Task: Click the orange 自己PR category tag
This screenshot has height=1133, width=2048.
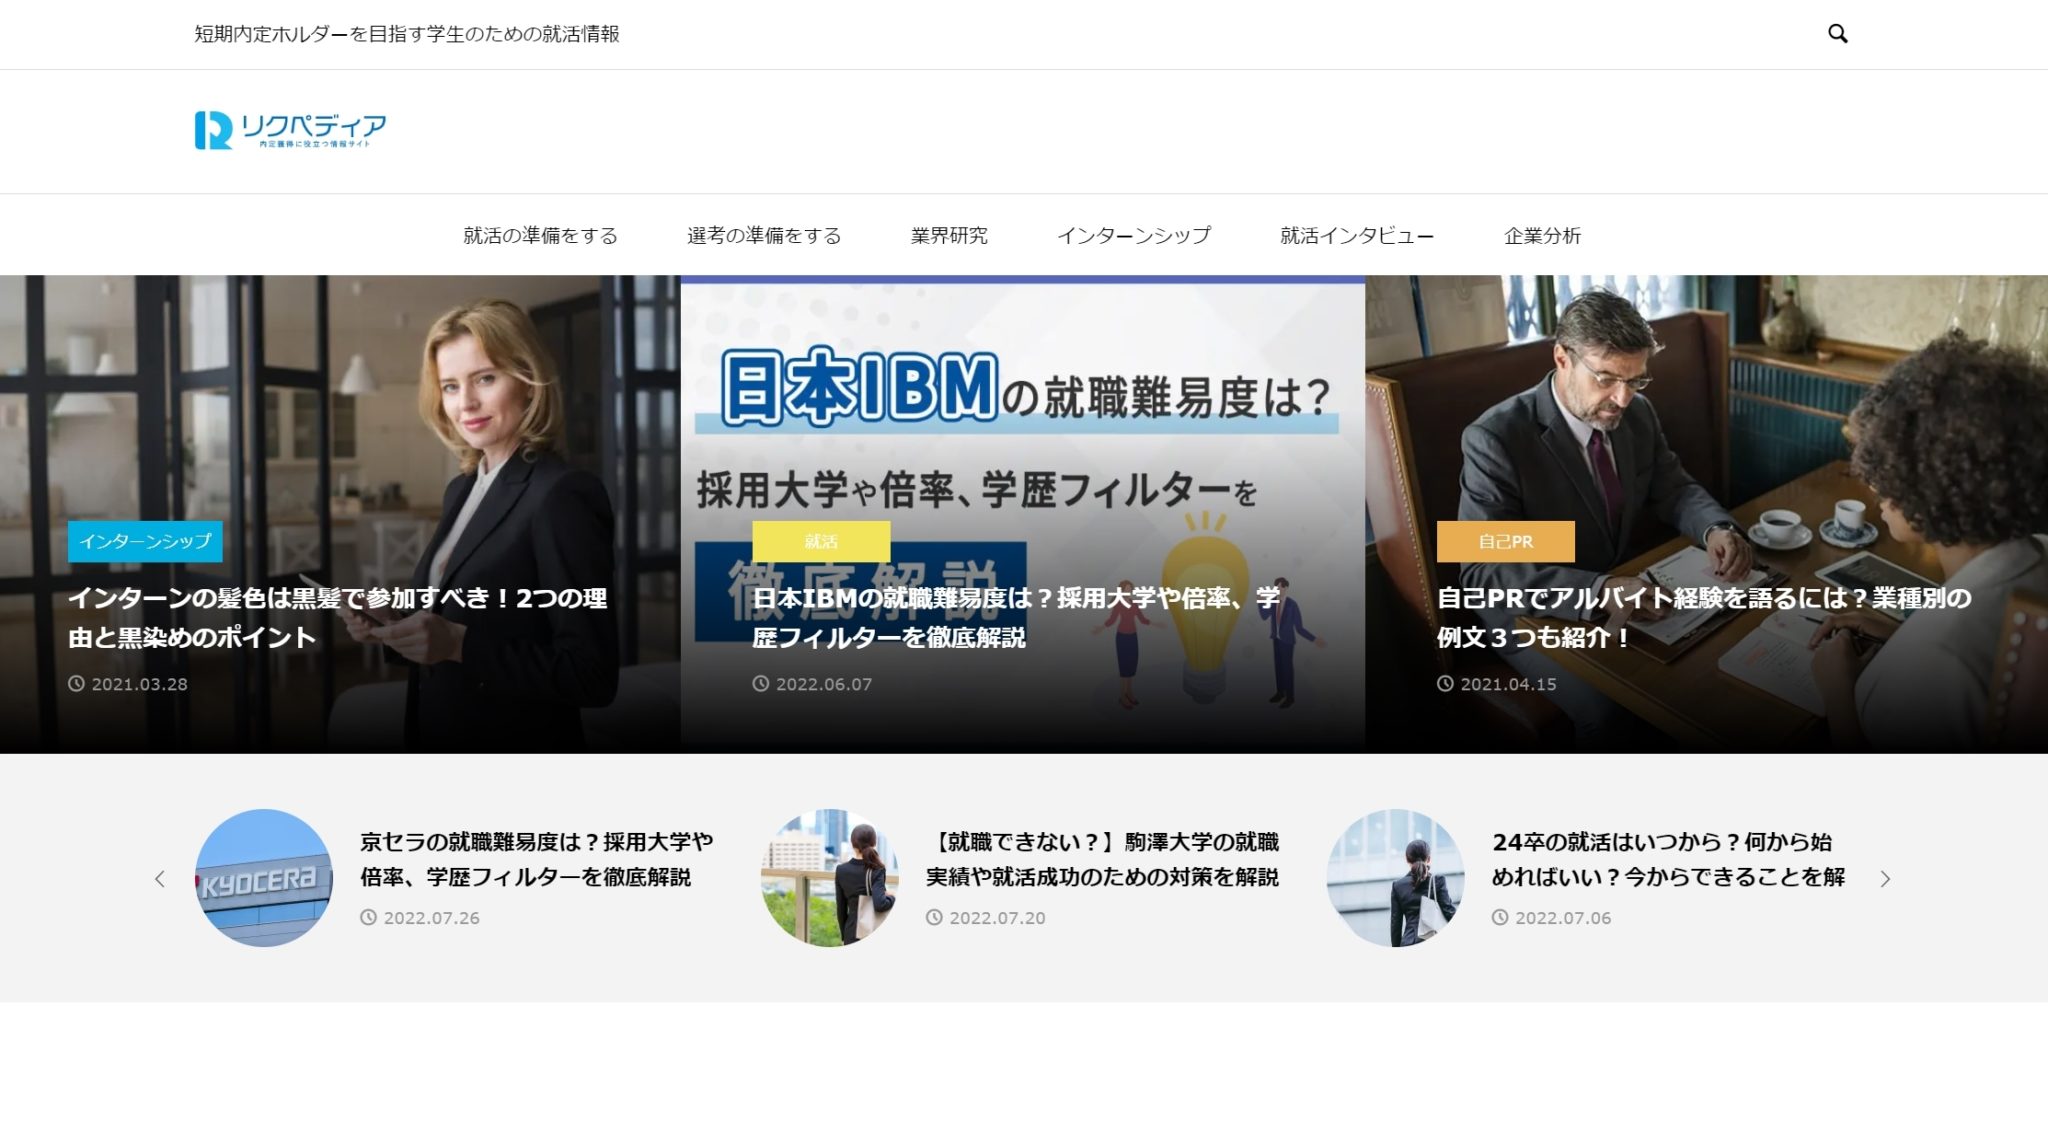Action: (x=1505, y=541)
